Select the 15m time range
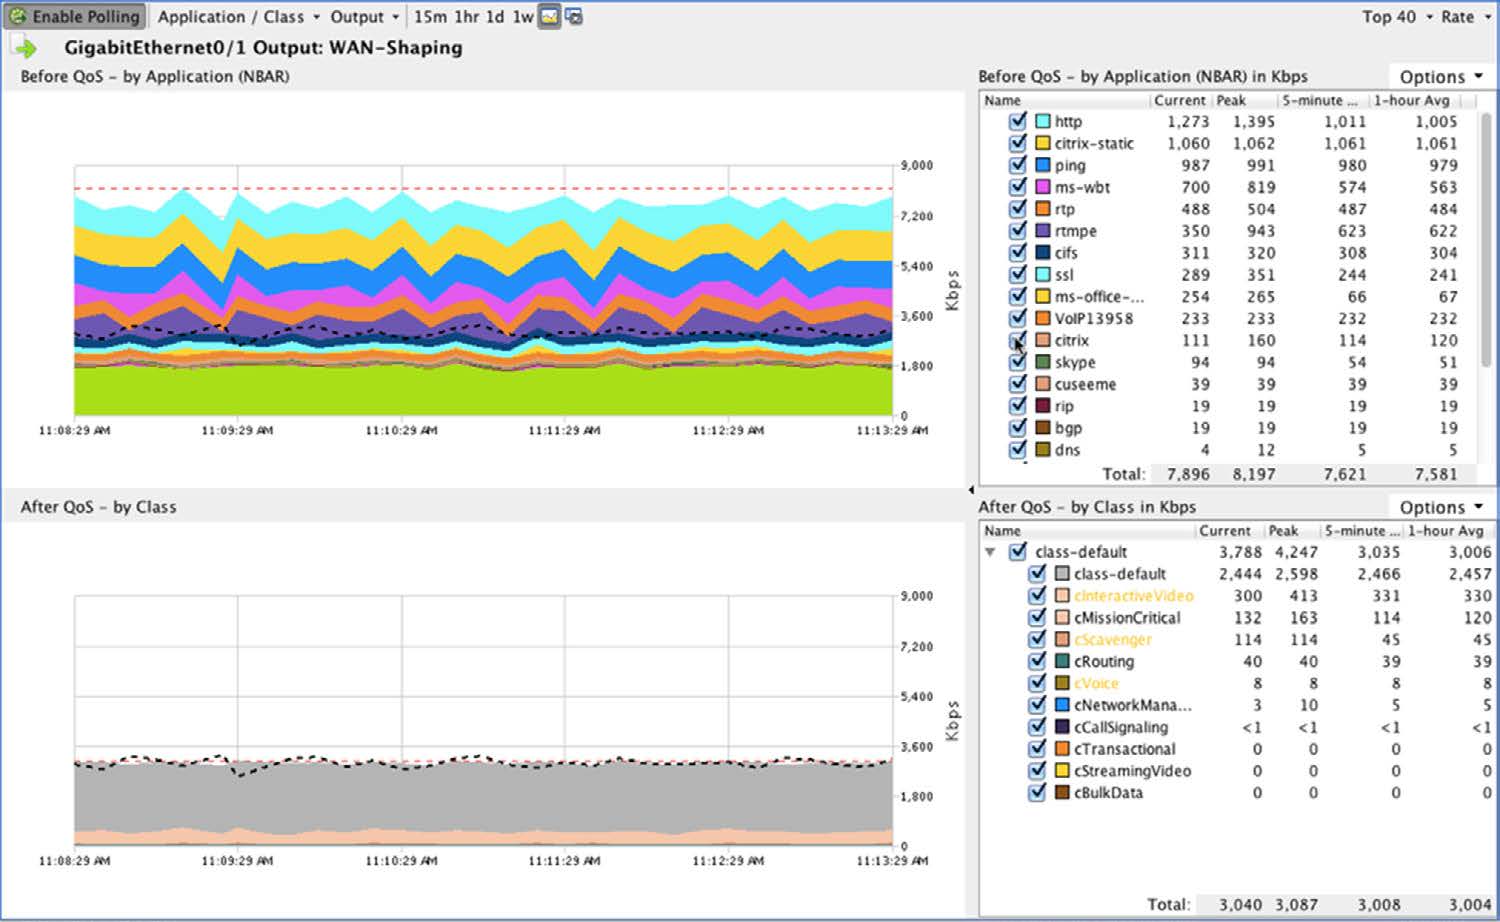The width and height of the screenshot is (1500, 922). 430,17
